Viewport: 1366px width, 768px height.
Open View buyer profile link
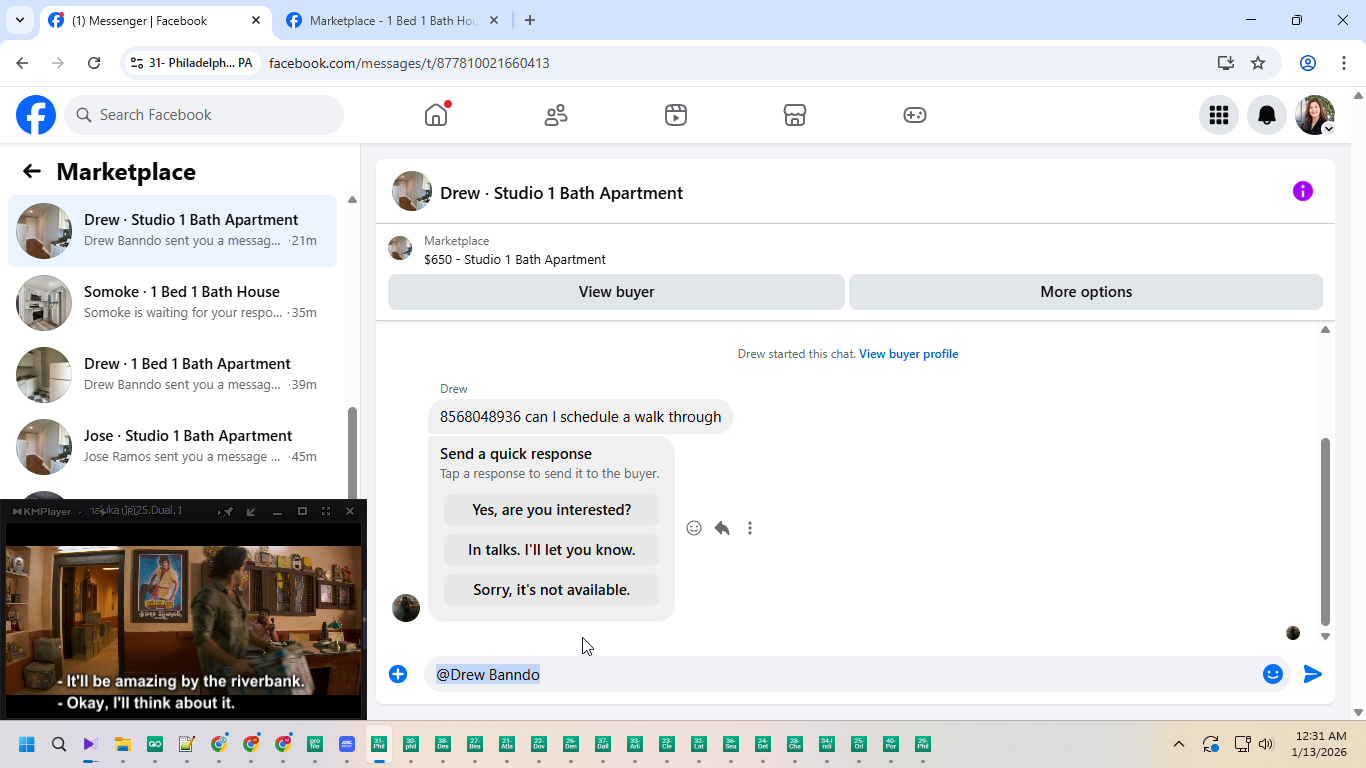(x=908, y=354)
